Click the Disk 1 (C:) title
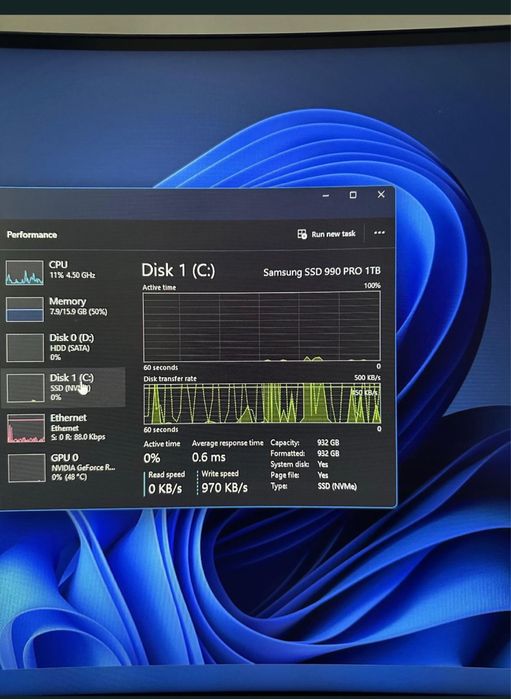Viewport: 511px width, 699px height. point(178,270)
